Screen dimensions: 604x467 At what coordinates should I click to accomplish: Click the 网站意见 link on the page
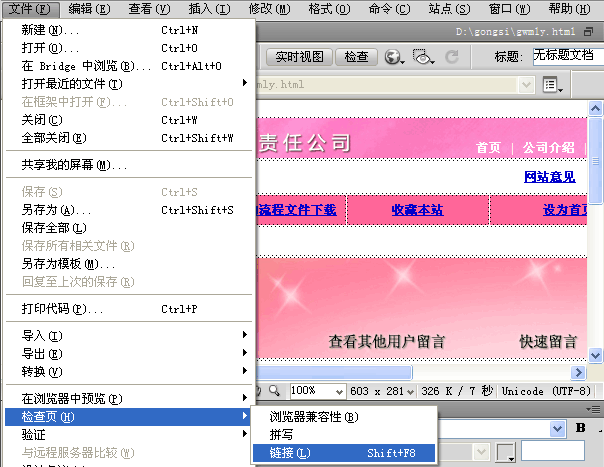coord(549,177)
